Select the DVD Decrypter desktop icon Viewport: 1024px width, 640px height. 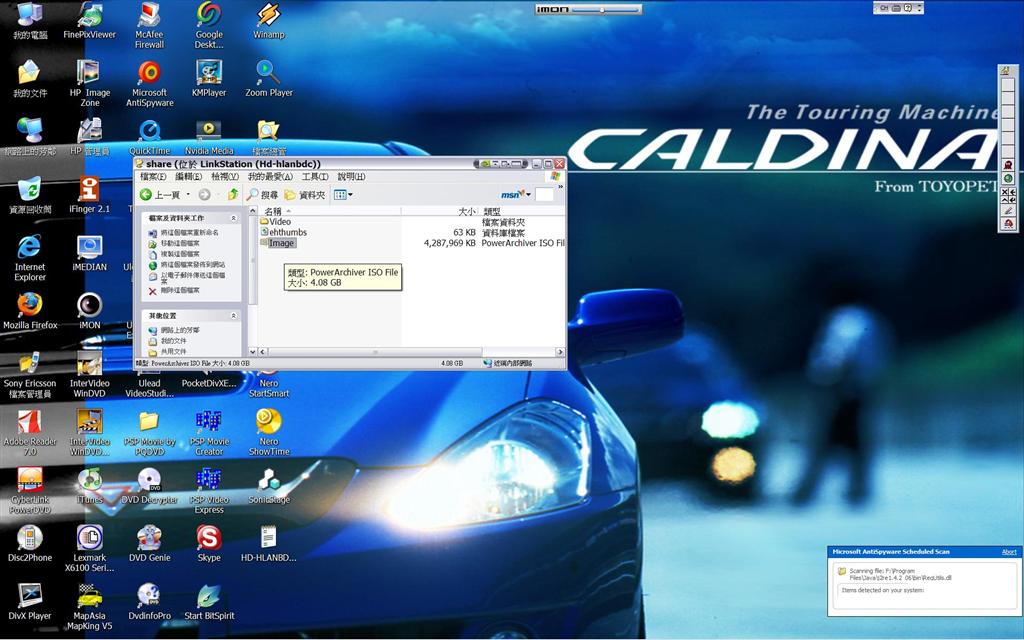(x=149, y=487)
